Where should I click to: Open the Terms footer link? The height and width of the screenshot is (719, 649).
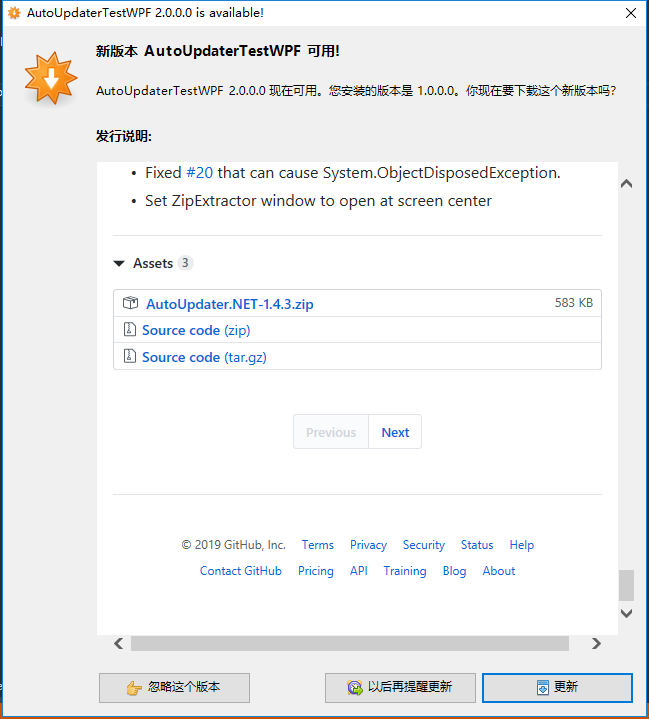pos(317,545)
